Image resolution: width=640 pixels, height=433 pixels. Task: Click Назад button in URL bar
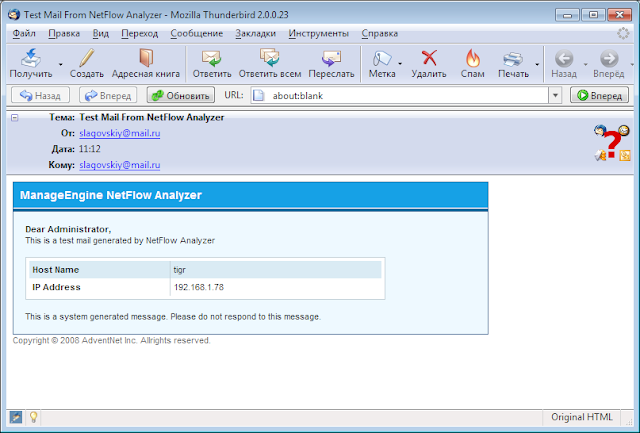[40, 95]
